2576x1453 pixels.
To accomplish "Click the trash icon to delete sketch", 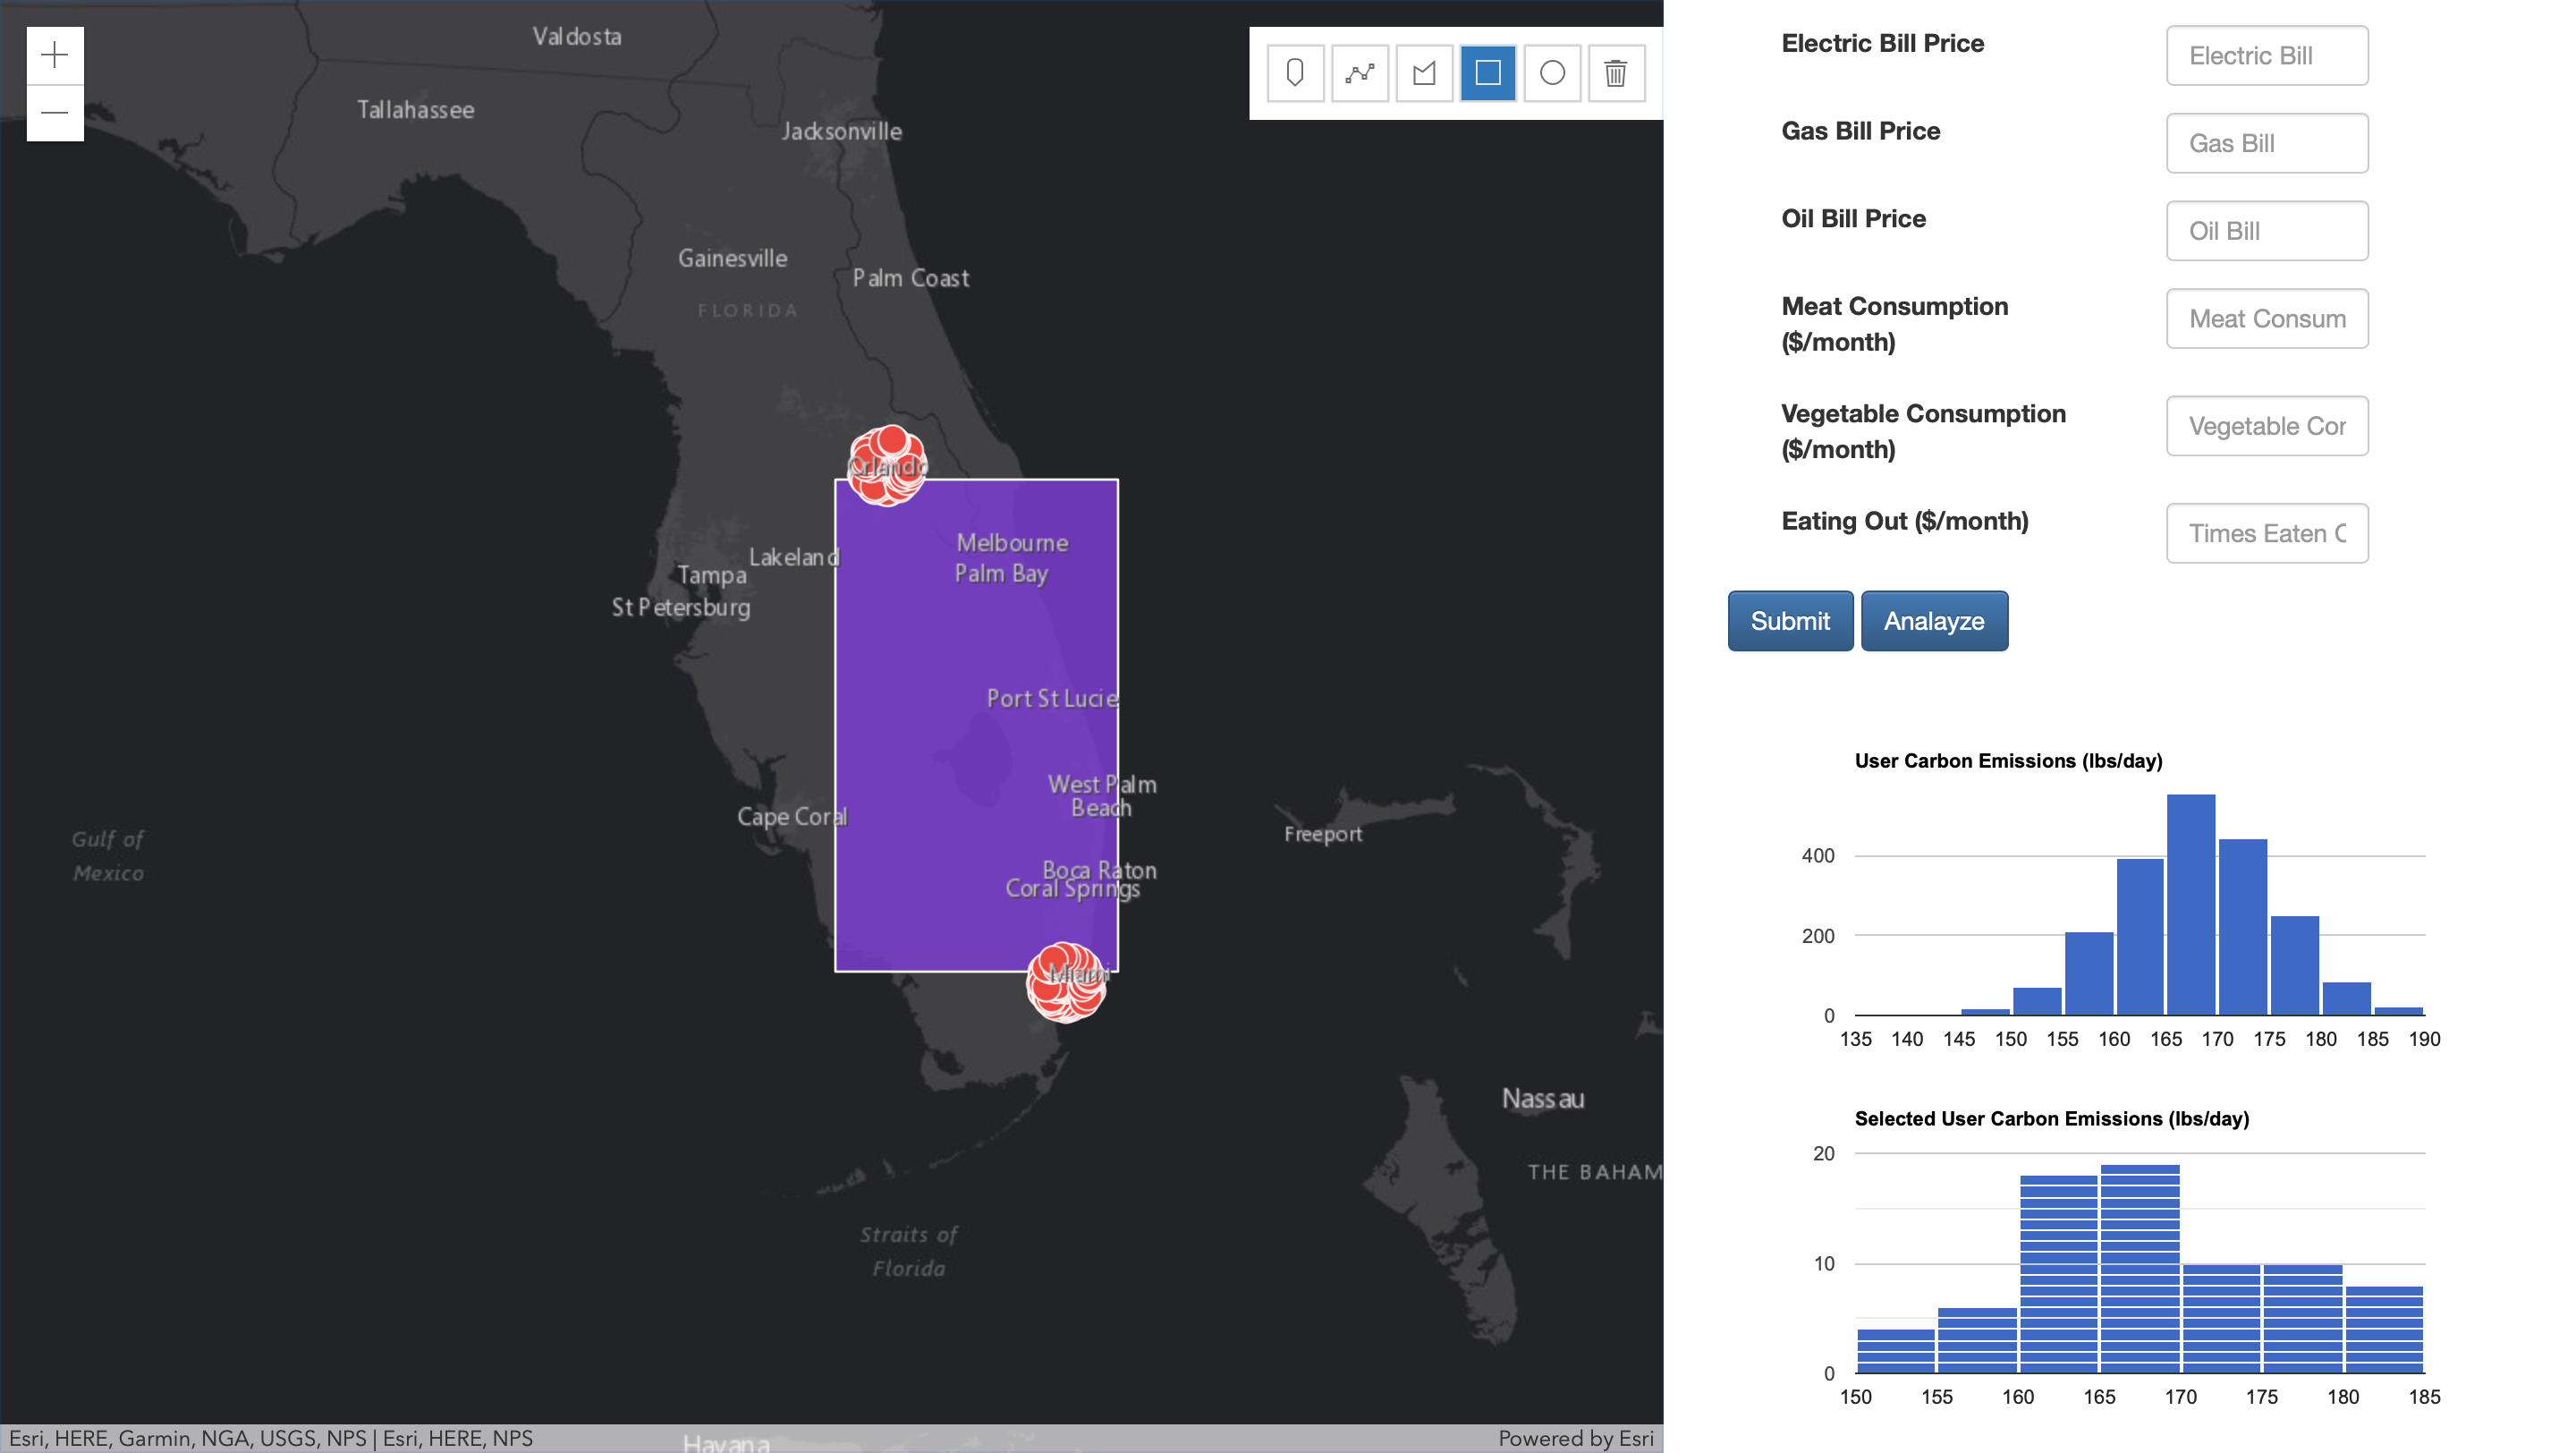I will click(x=1616, y=73).
